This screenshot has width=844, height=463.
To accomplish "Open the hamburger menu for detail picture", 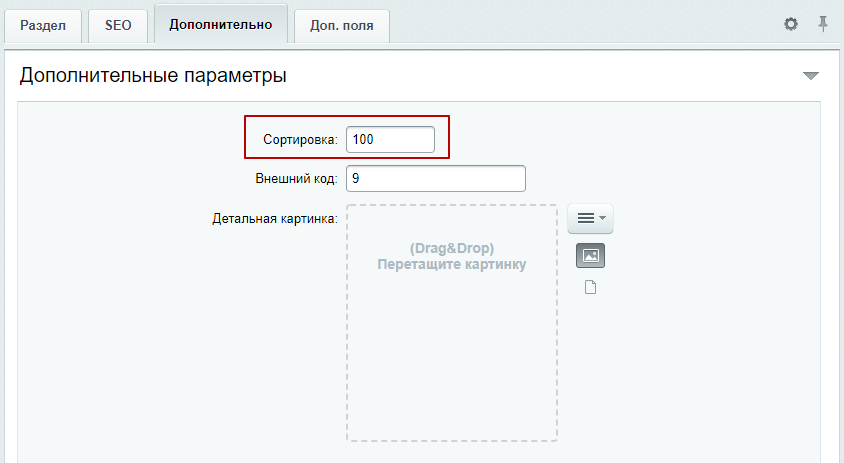I will tap(590, 218).
